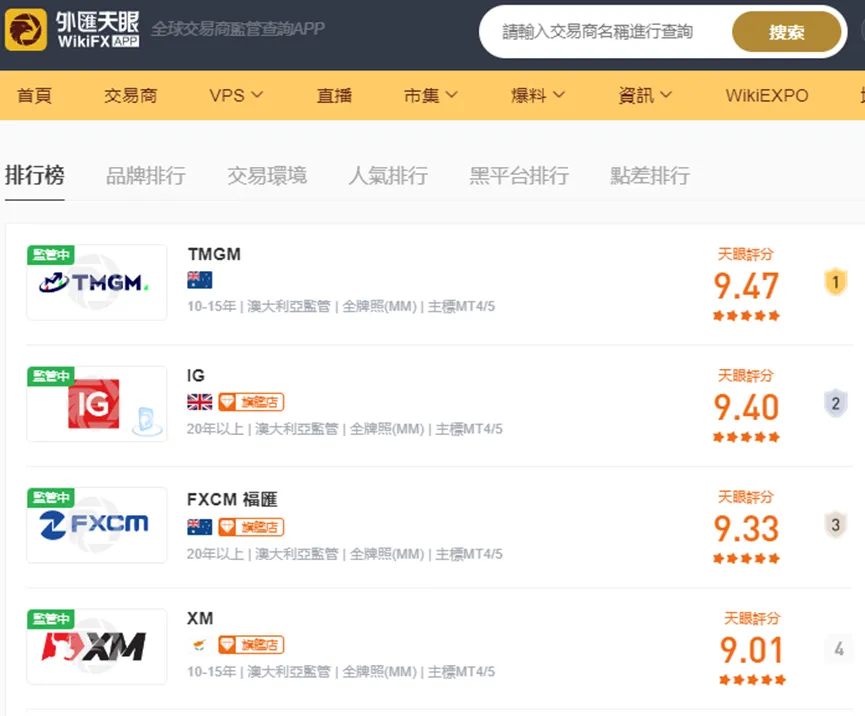Screen dimensions: 865x716
Task: Click the Australian flag icon under FXCM
Action: 199,527
